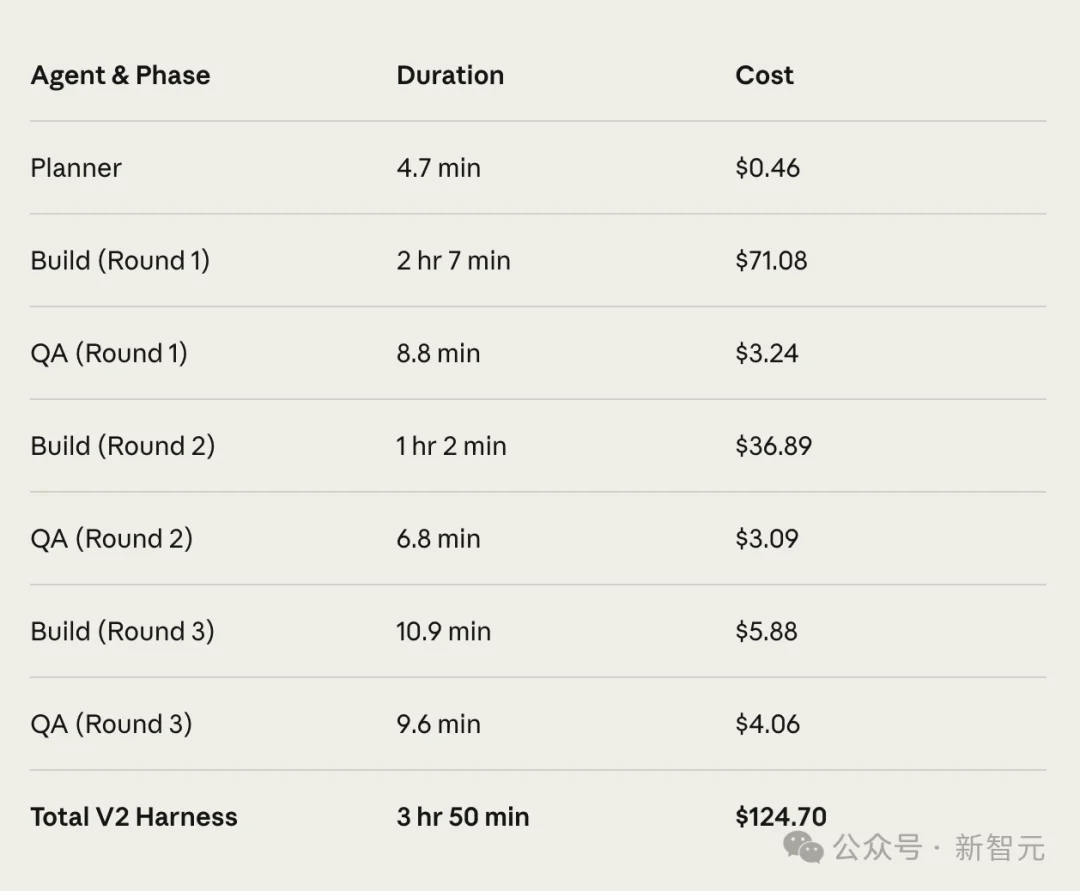Select the "Build (Round 2)" row label

(122, 446)
